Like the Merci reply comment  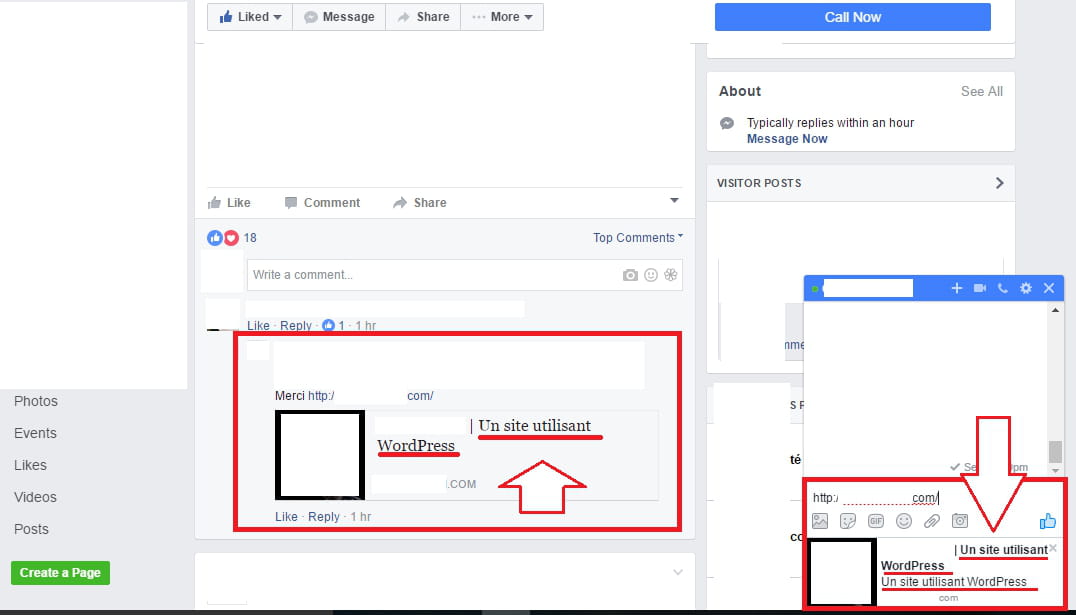pos(286,516)
